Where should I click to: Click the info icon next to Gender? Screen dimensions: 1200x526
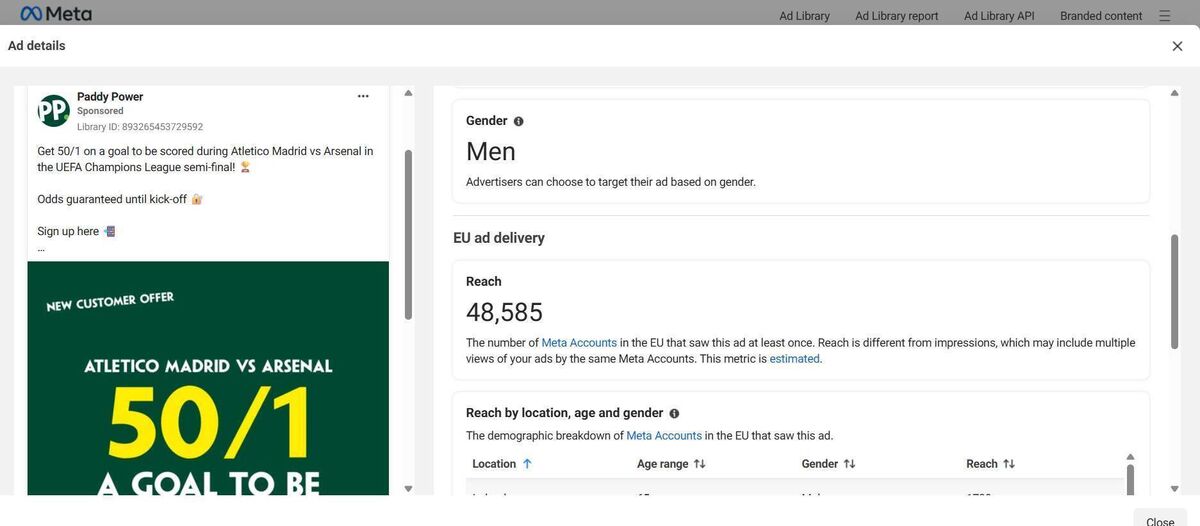click(x=518, y=121)
